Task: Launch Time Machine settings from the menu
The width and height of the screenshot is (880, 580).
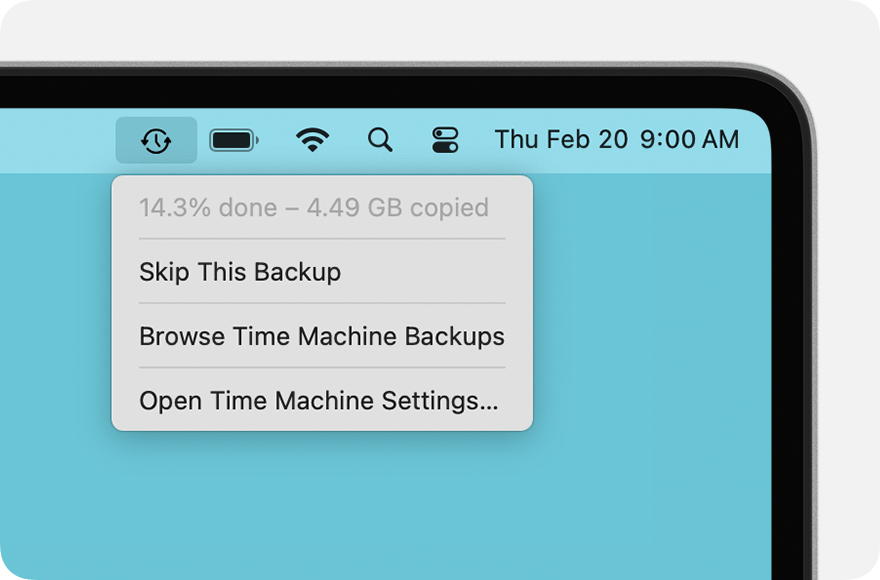Action: pos(320,401)
